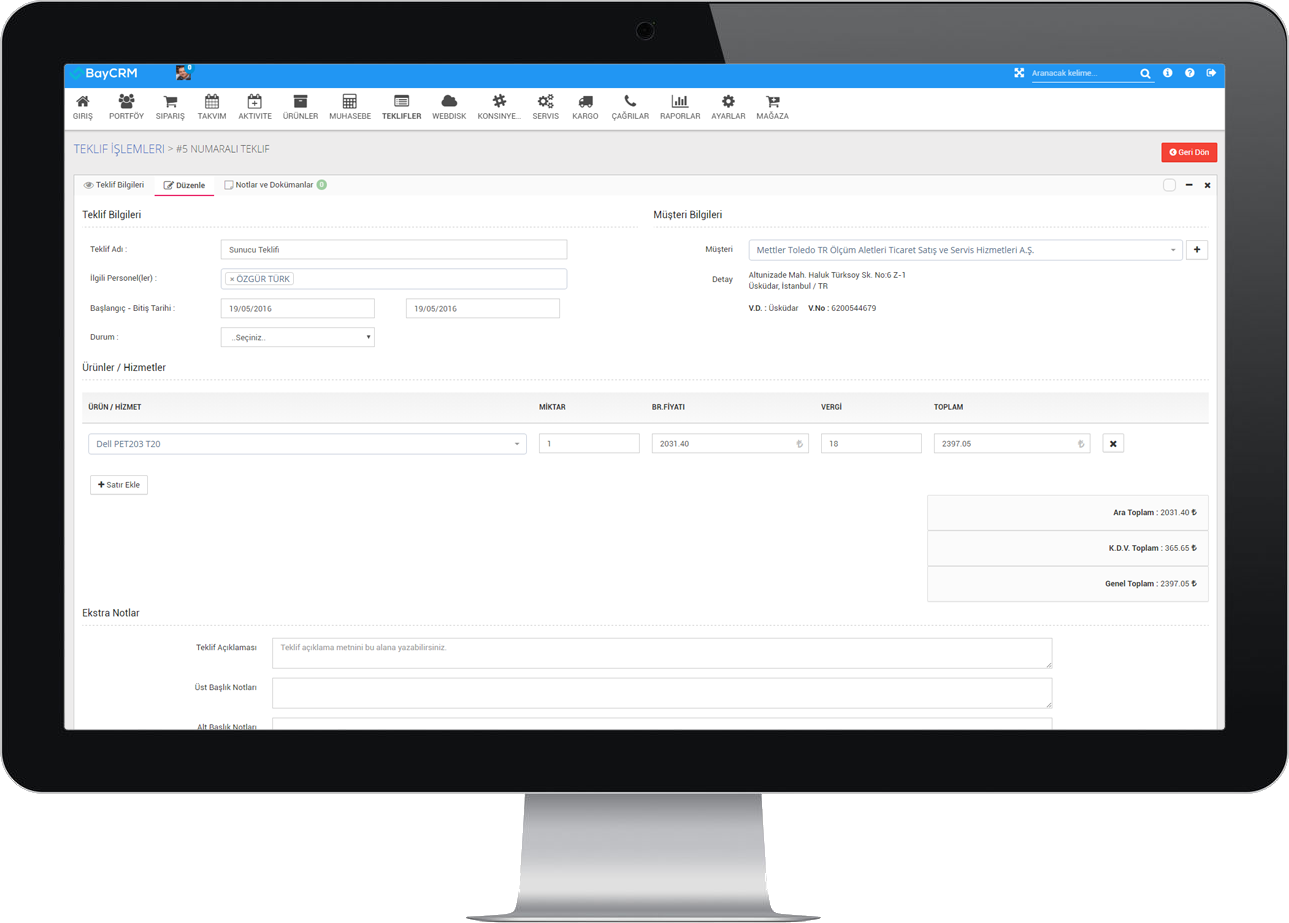Image resolution: width=1289 pixels, height=923 pixels.
Task: Collapse panel with minus icon
Action: (1189, 185)
